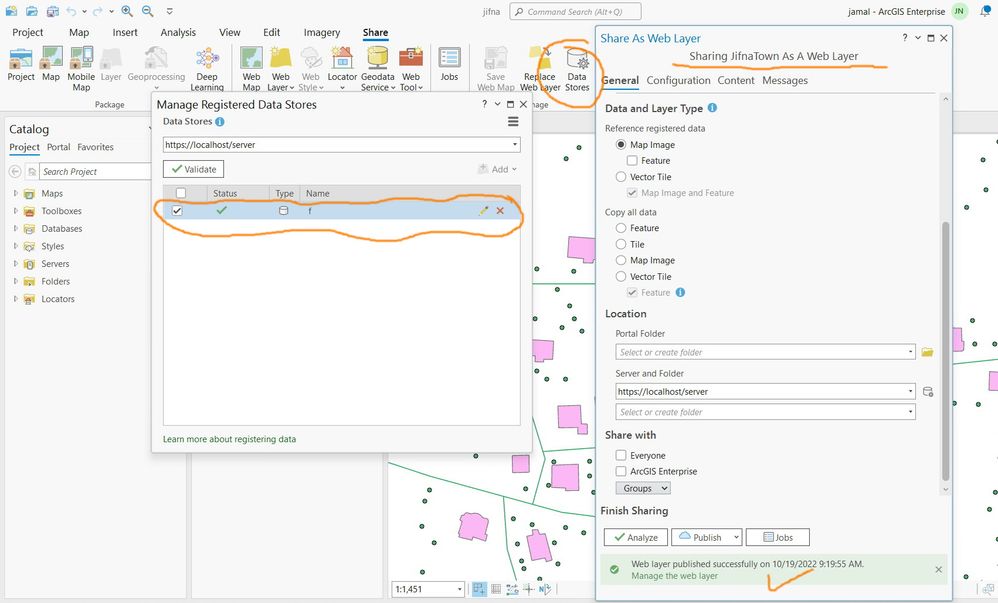Screen dimensions: 998x603
Task: Click the pencil edit icon for data store
Action: [x=483, y=211]
